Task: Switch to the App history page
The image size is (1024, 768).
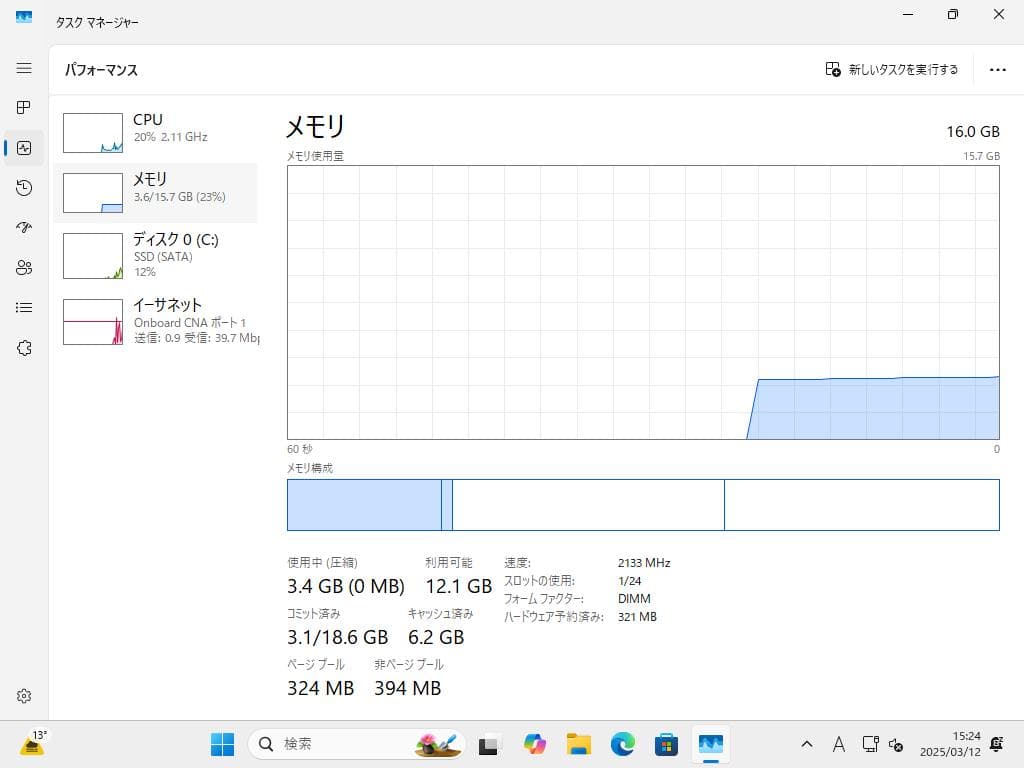Action: [x=23, y=188]
